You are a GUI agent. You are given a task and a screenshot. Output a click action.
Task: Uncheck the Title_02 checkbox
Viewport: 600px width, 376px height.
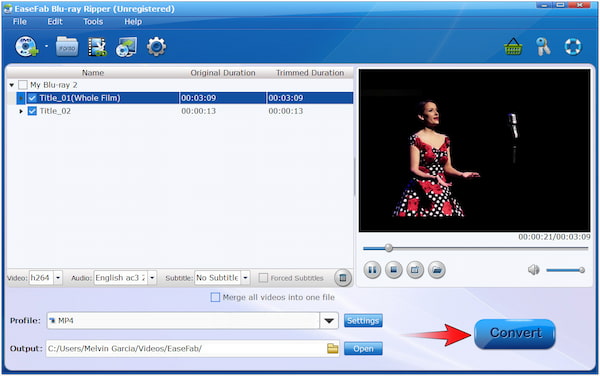coord(32,111)
